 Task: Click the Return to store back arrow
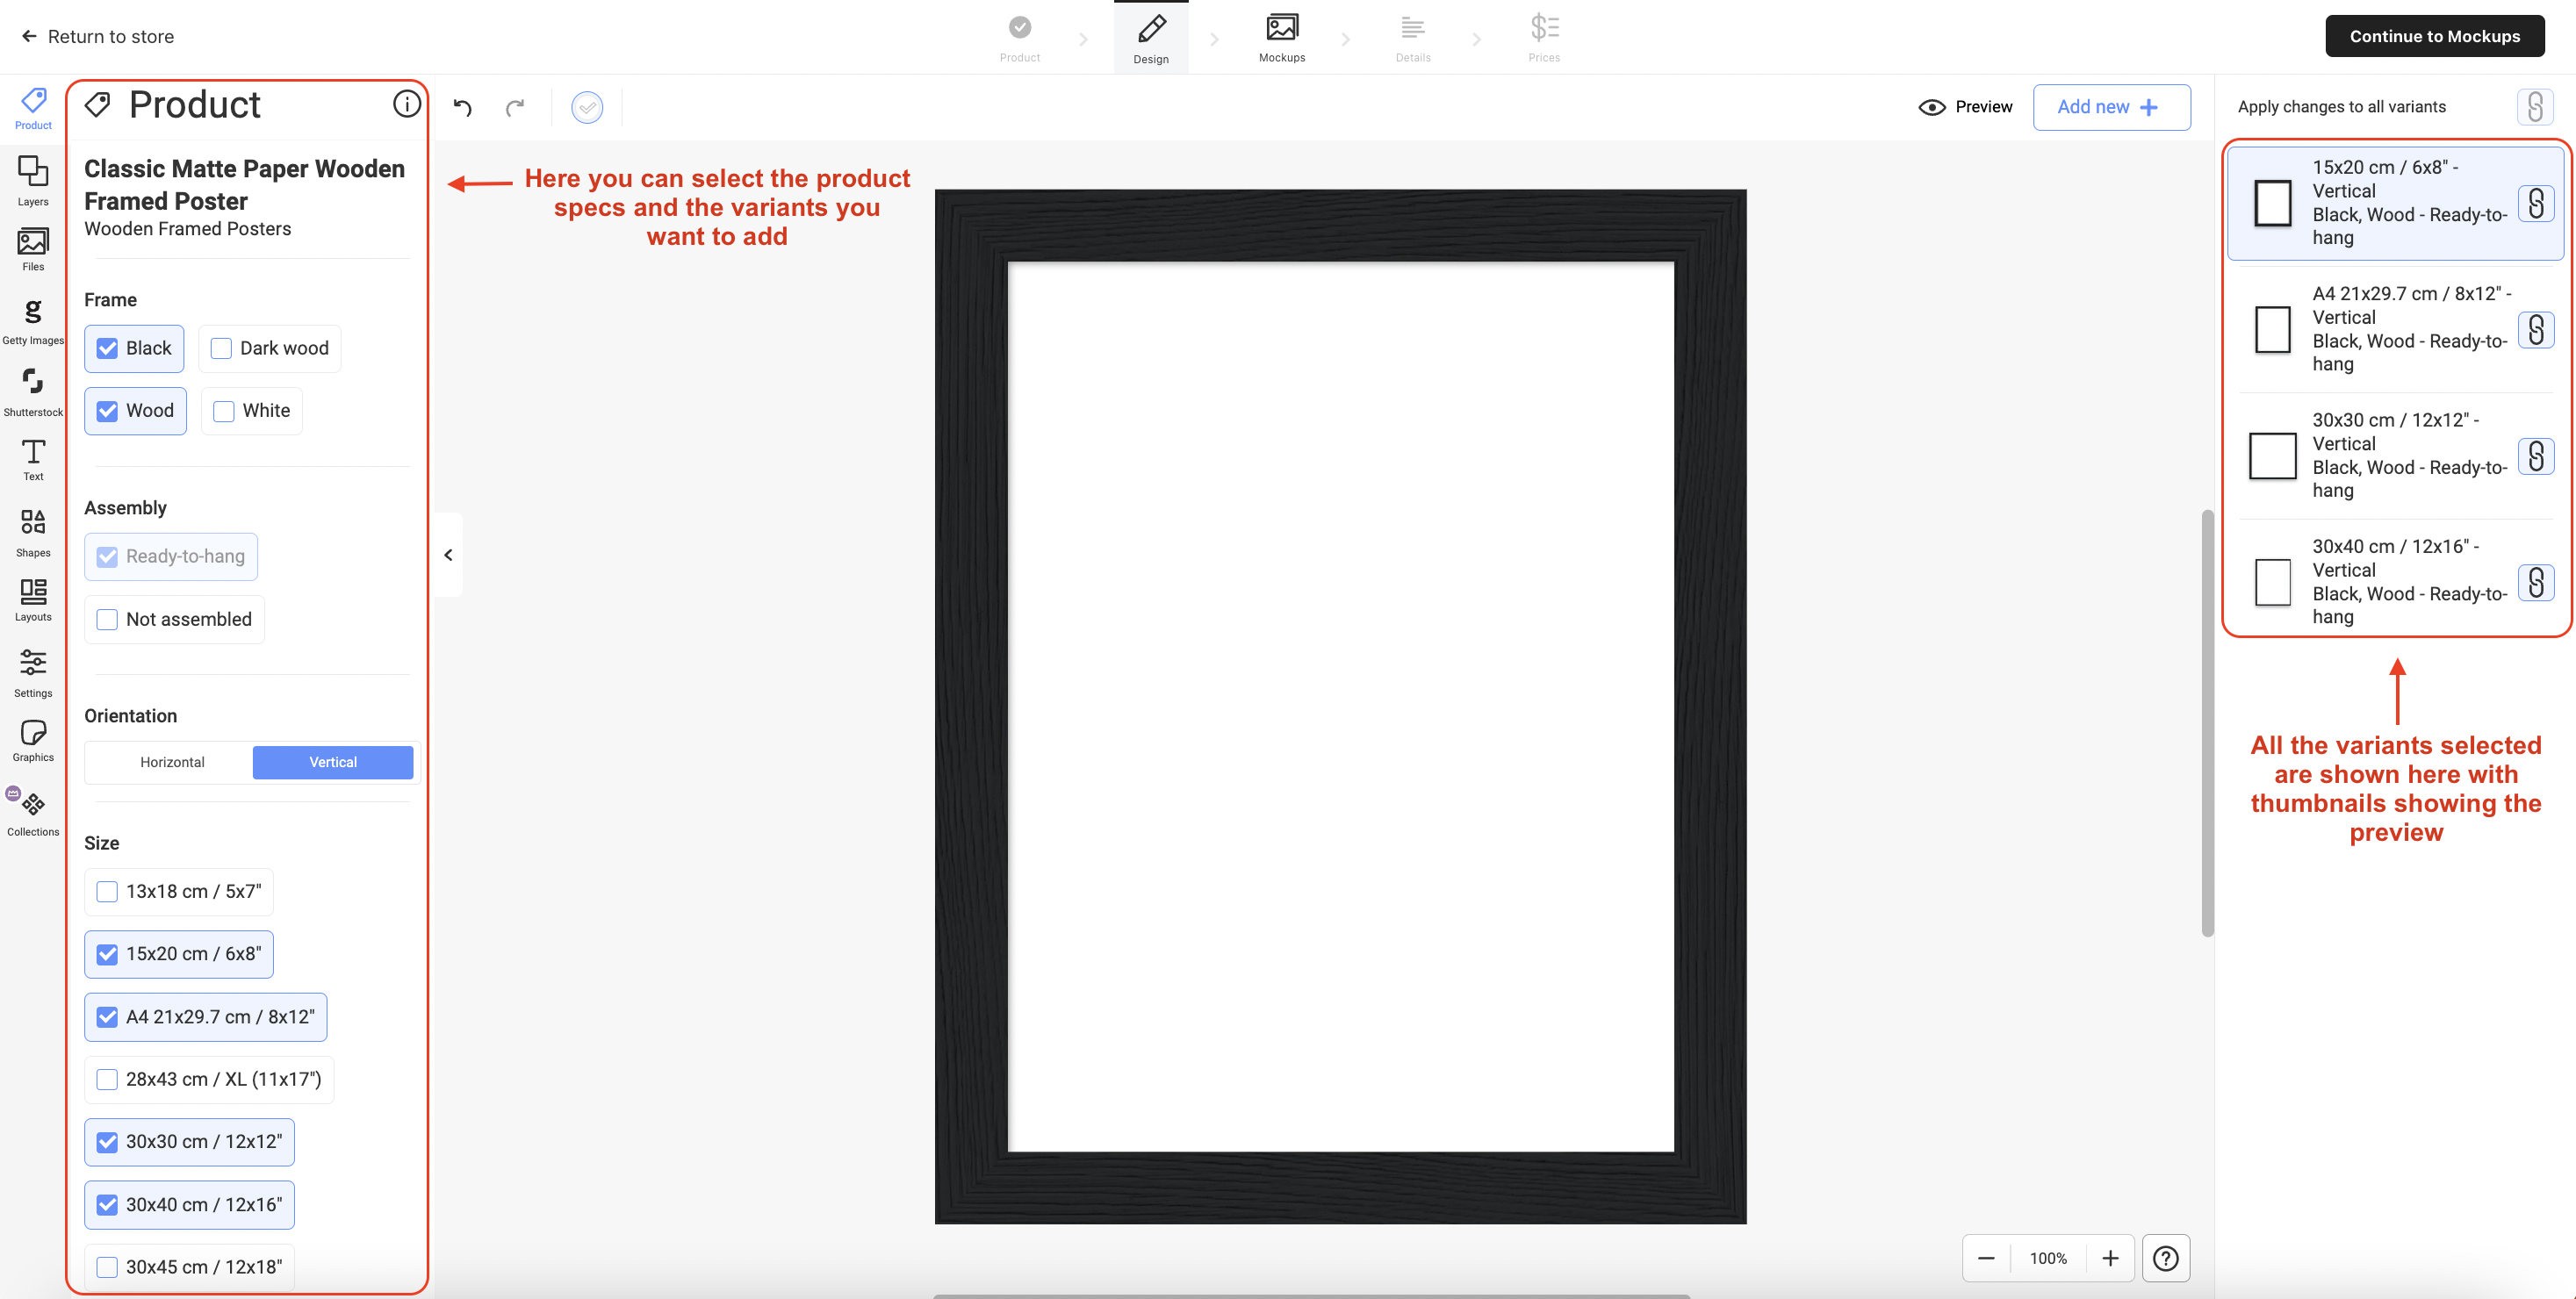click(x=29, y=36)
